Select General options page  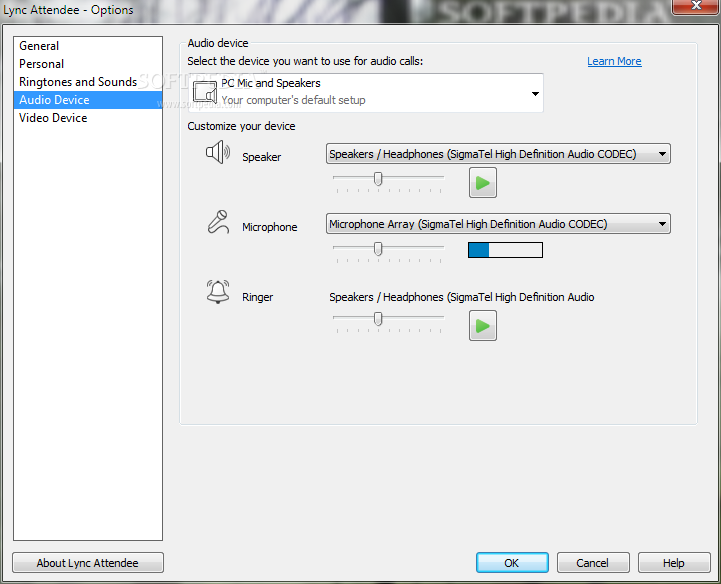pos(88,46)
